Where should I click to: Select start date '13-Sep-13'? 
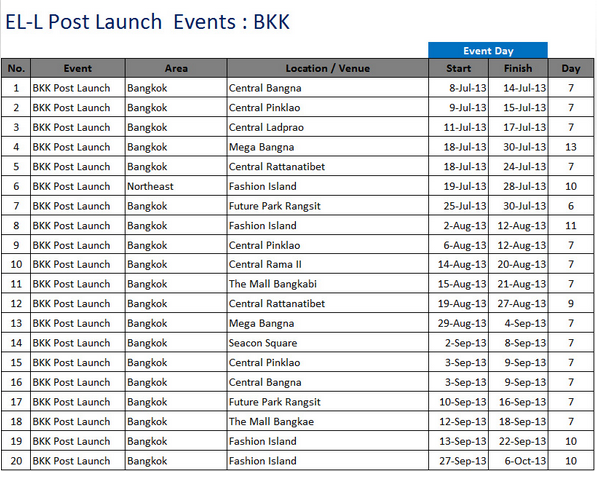point(458,441)
